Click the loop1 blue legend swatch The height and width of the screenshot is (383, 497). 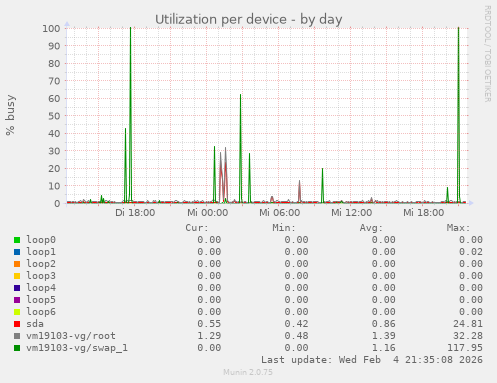(17, 252)
